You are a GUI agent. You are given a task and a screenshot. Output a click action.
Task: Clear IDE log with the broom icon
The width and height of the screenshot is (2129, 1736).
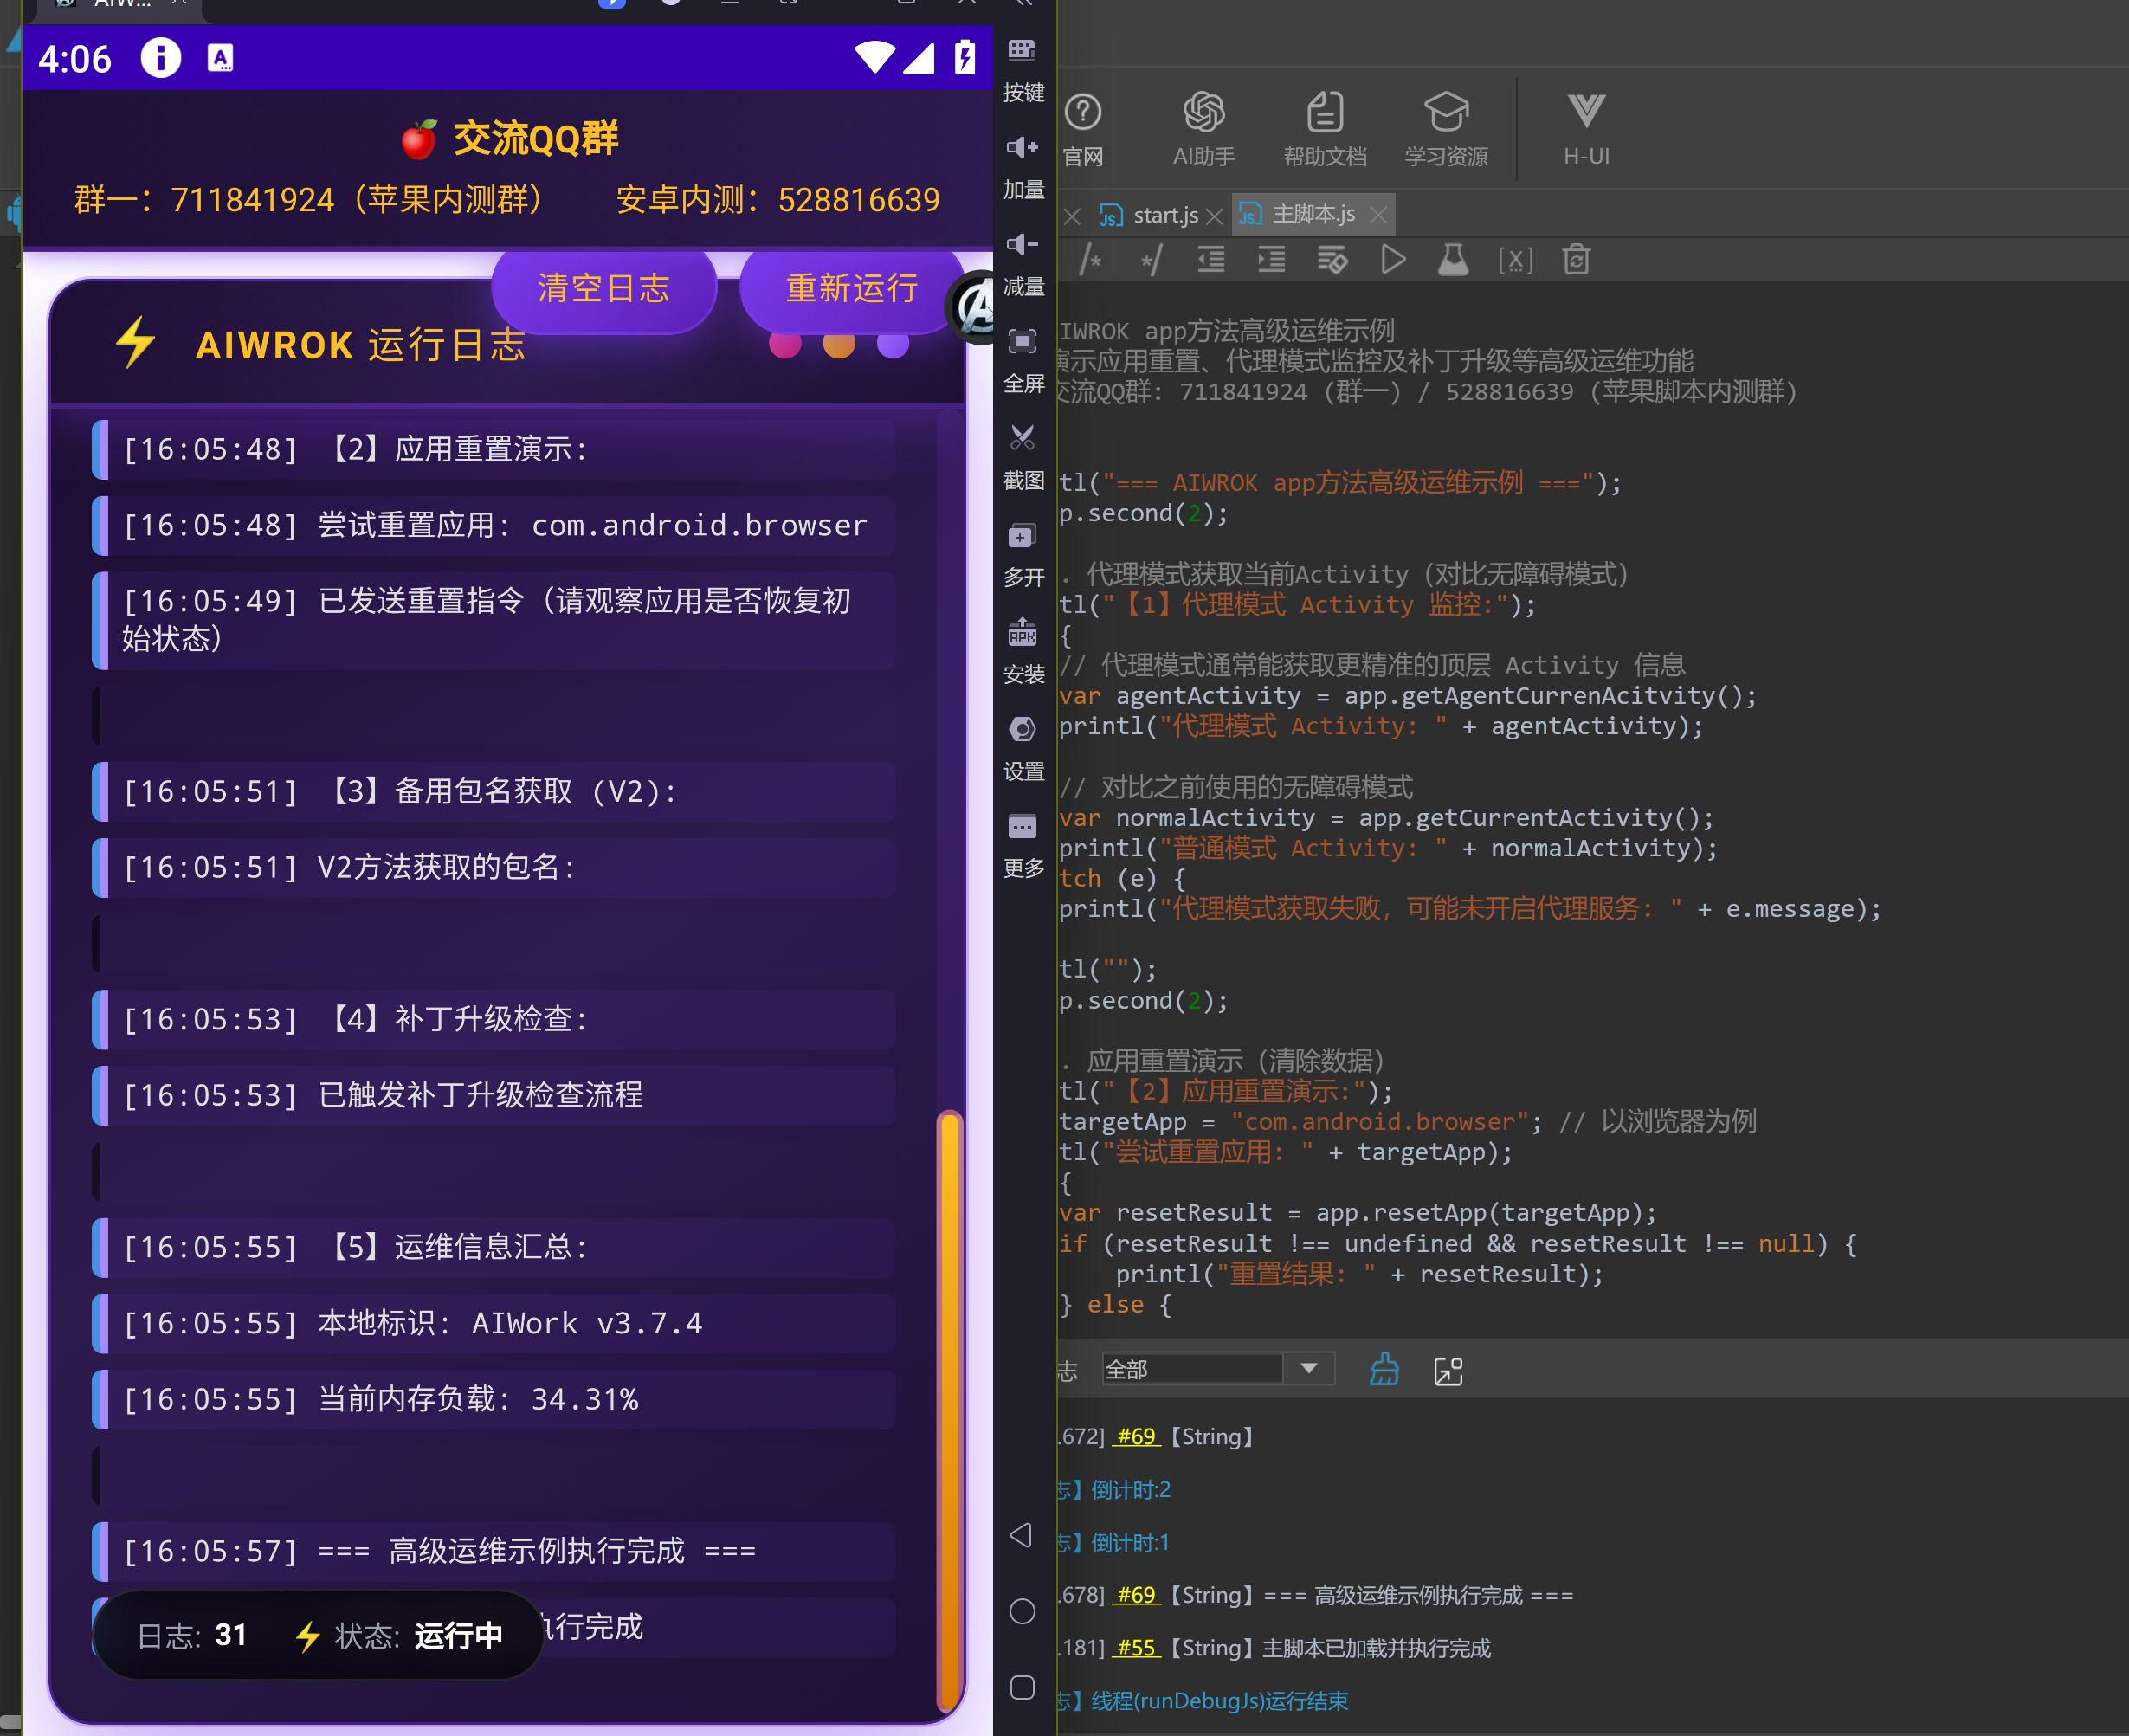pyautogui.click(x=1384, y=1369)
